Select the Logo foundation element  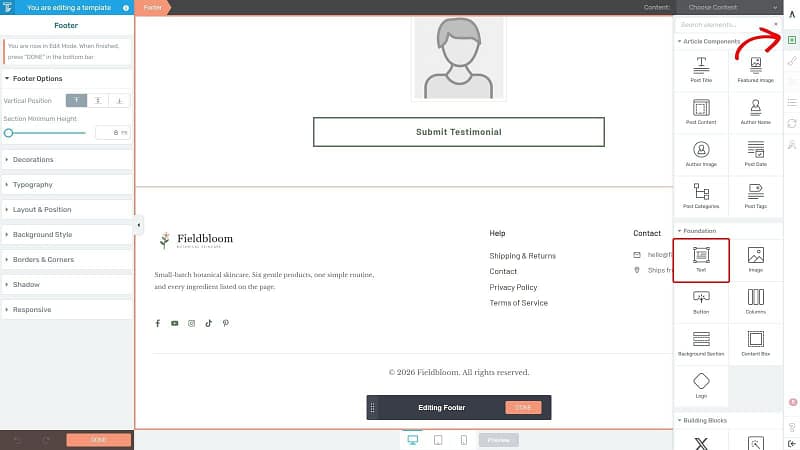pos(701,386)
